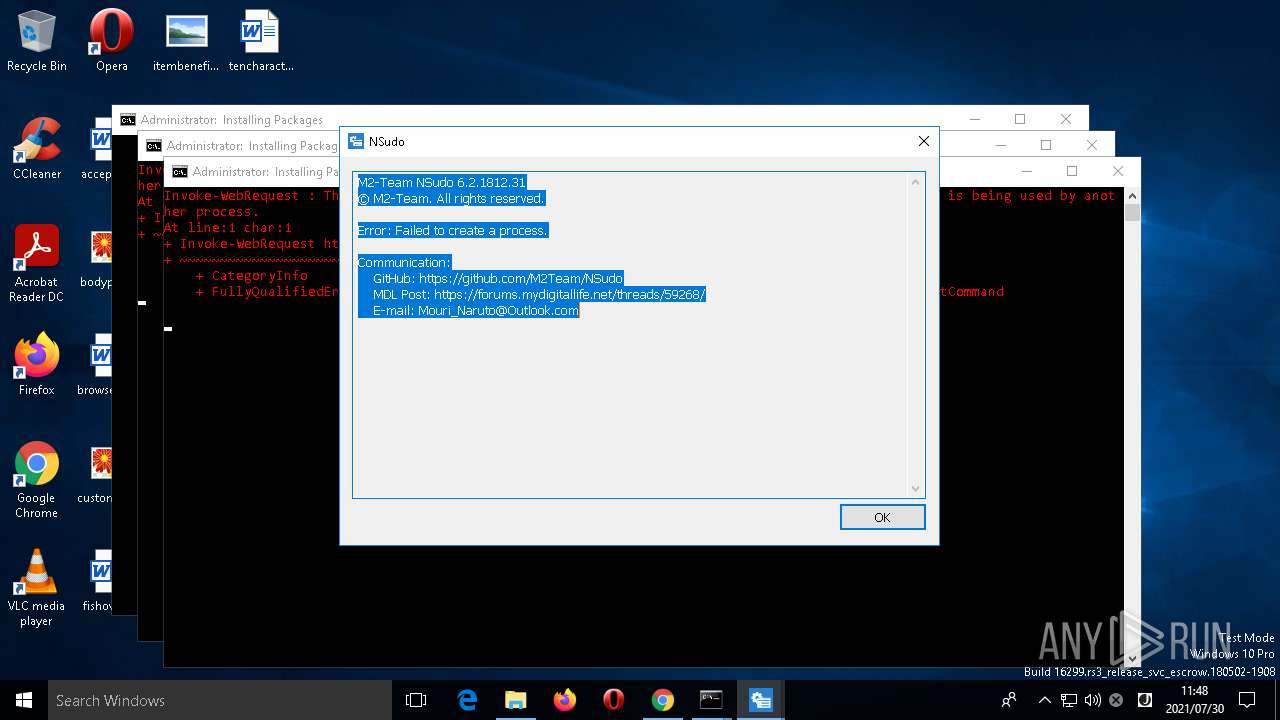Open the Opera desktop shortcut
This screenshot has width=1280, height=720.
point(112,42)
